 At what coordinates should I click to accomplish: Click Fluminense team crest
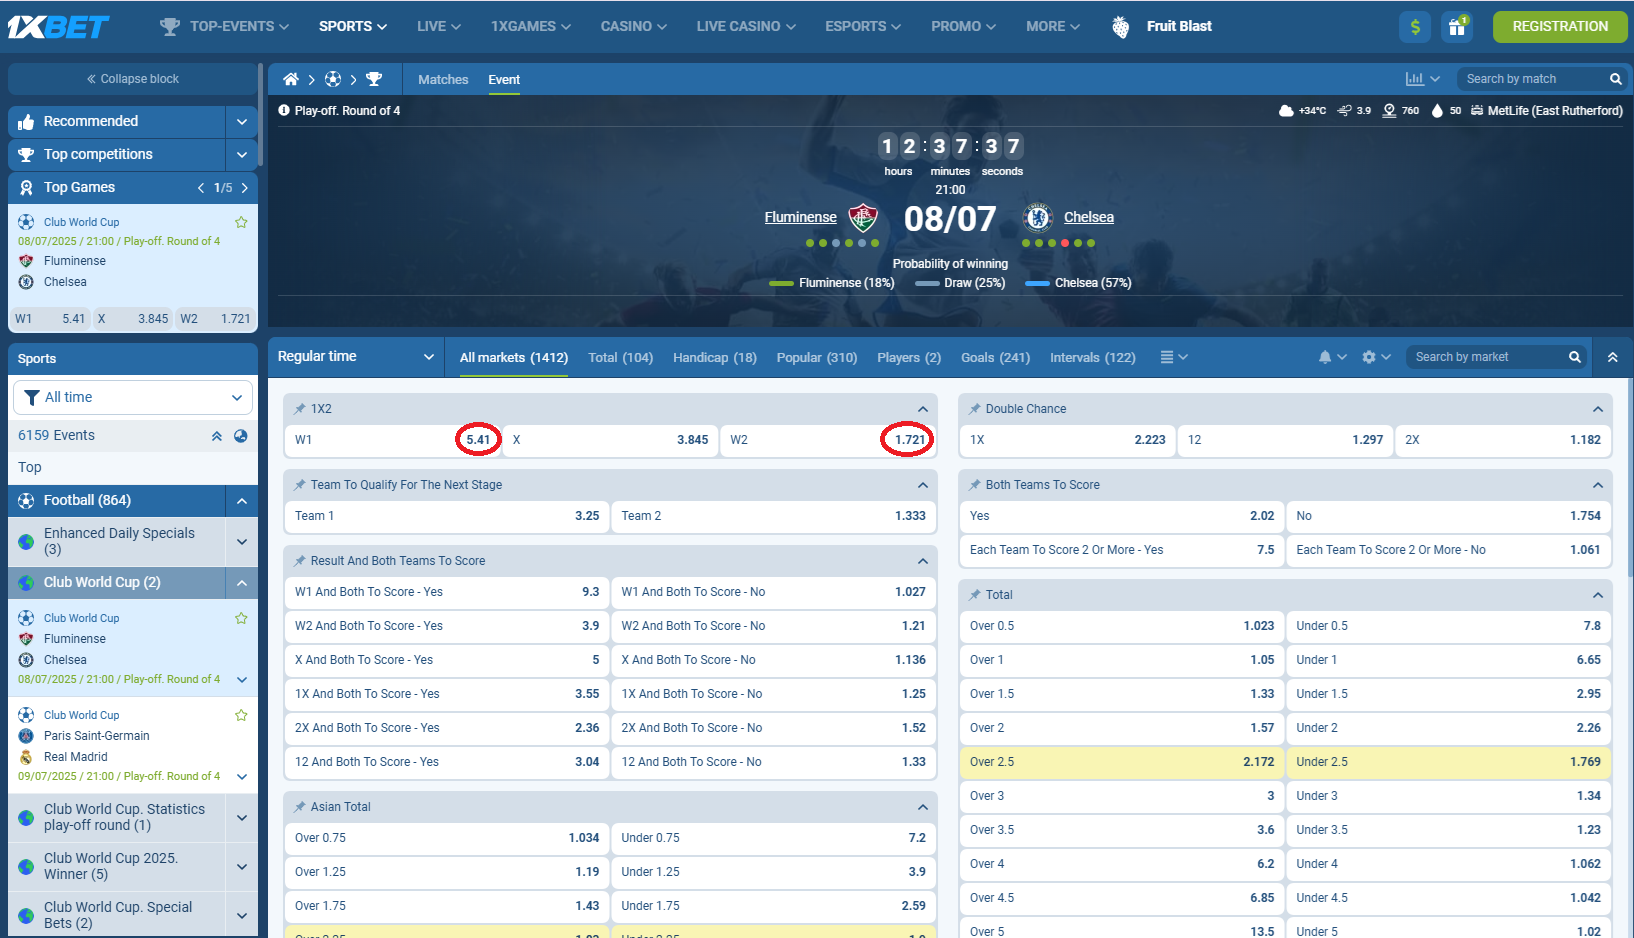coord(863,217)
